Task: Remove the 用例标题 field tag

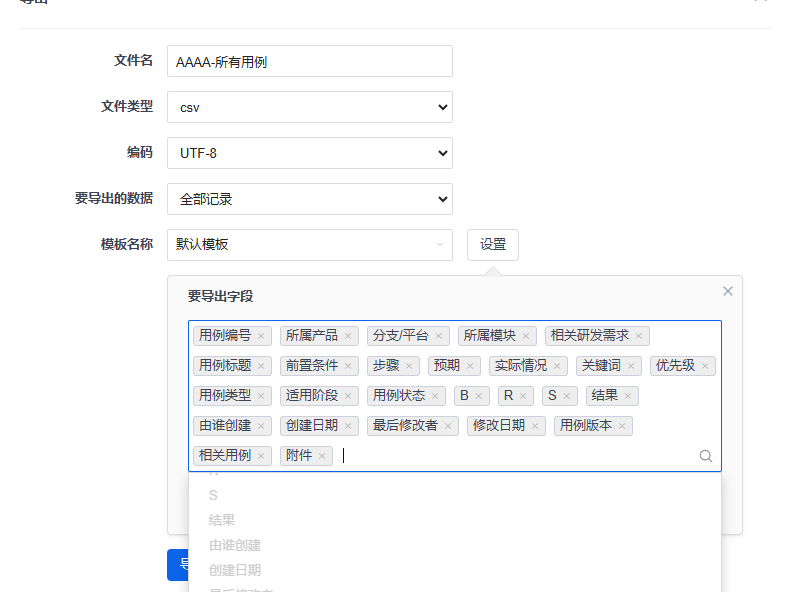Action: (261, 366)
